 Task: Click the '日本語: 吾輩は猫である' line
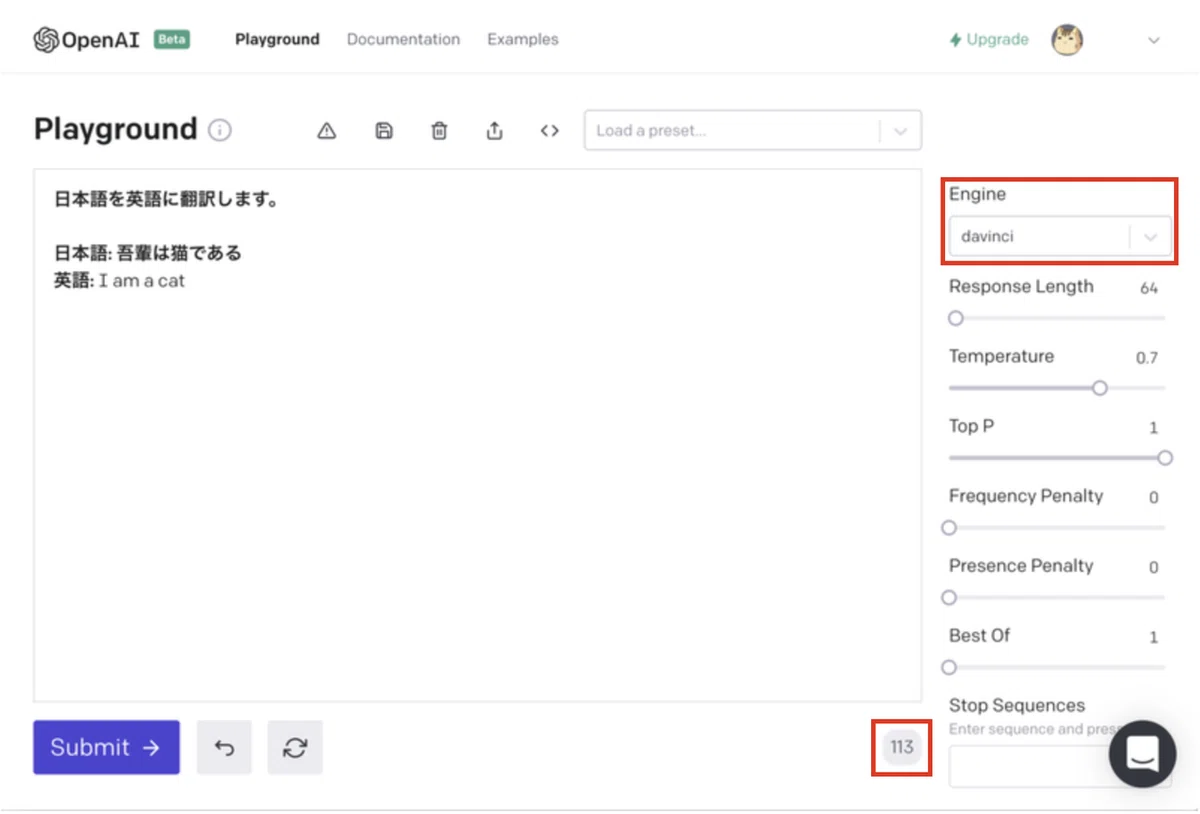pyautogui.click(x=148, y=253)
